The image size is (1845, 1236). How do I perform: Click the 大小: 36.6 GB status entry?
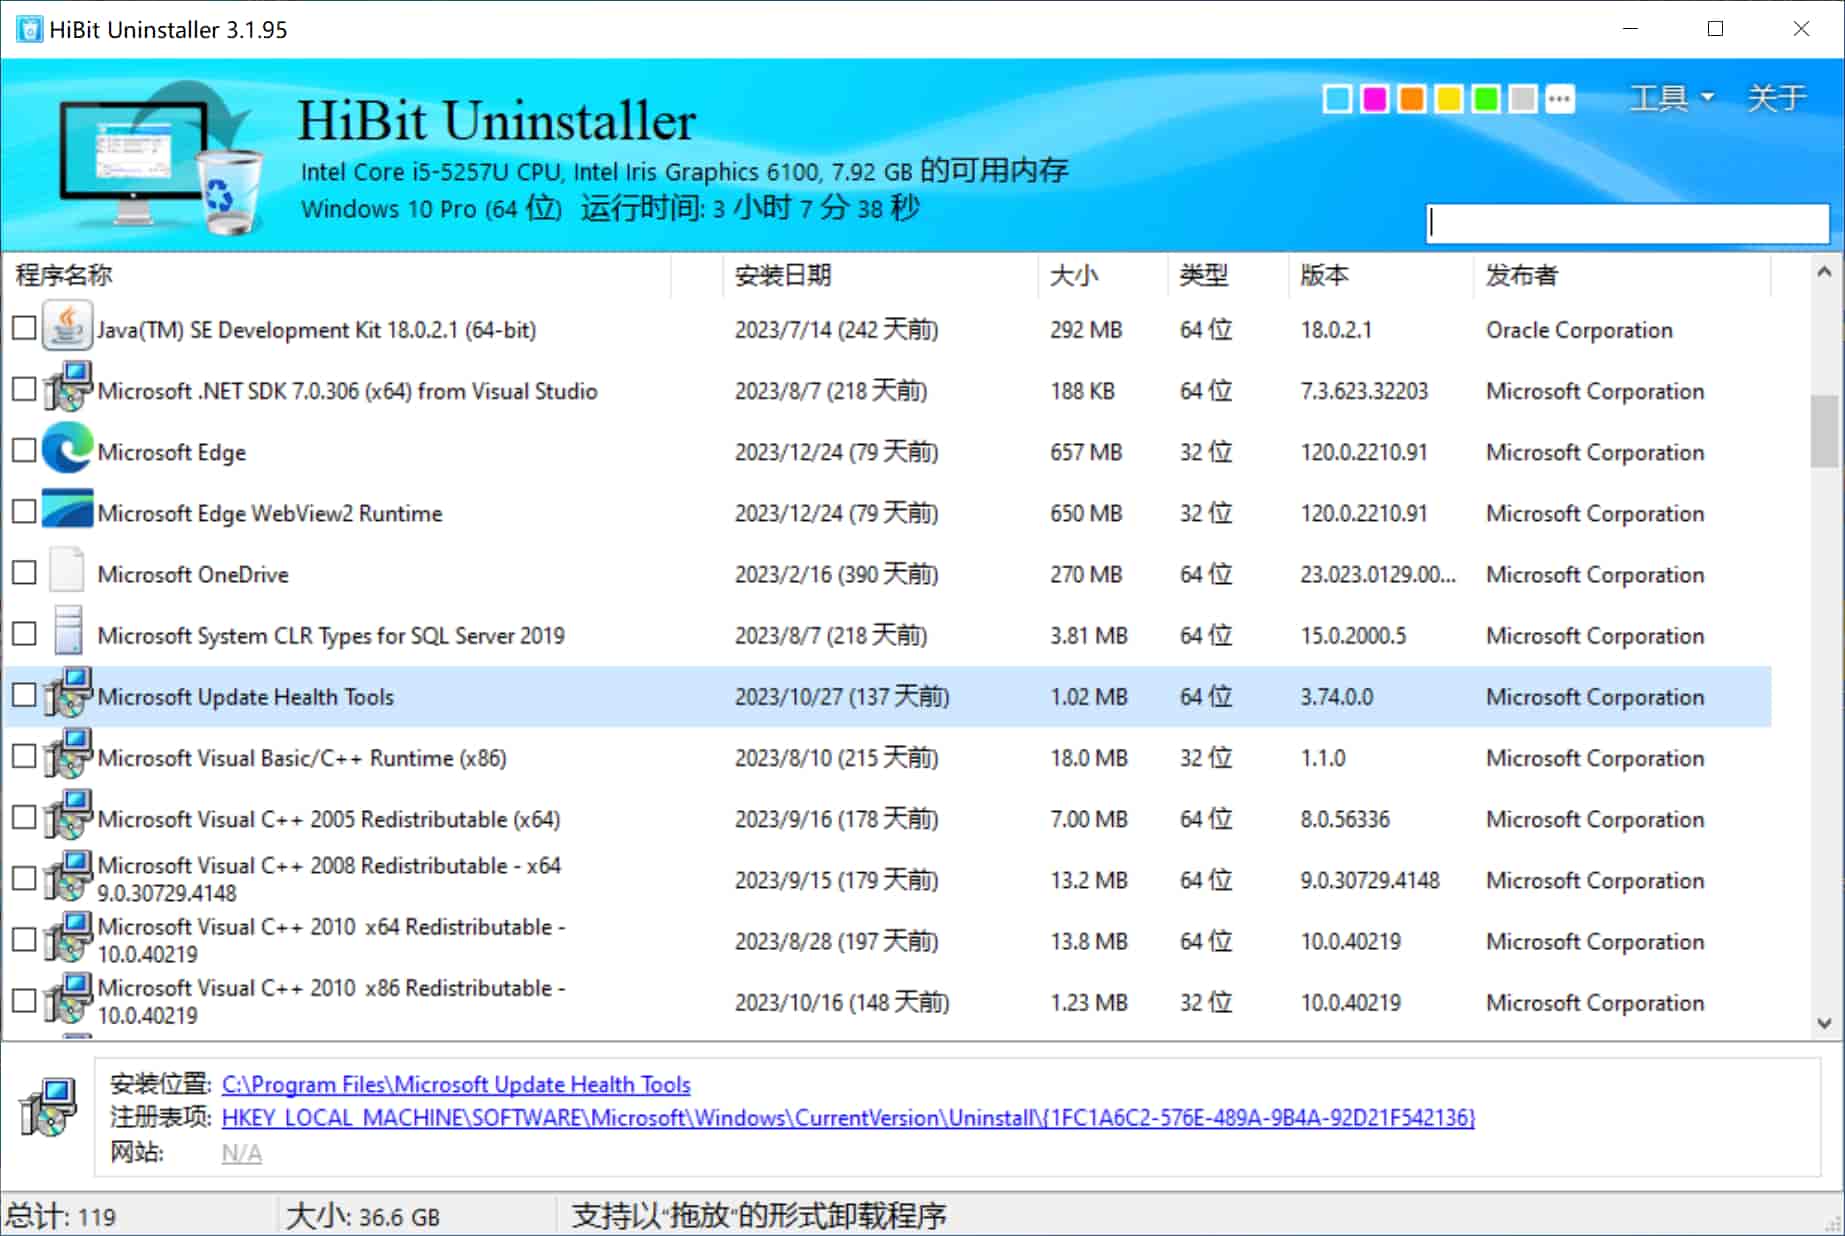tap(363, 1216)
